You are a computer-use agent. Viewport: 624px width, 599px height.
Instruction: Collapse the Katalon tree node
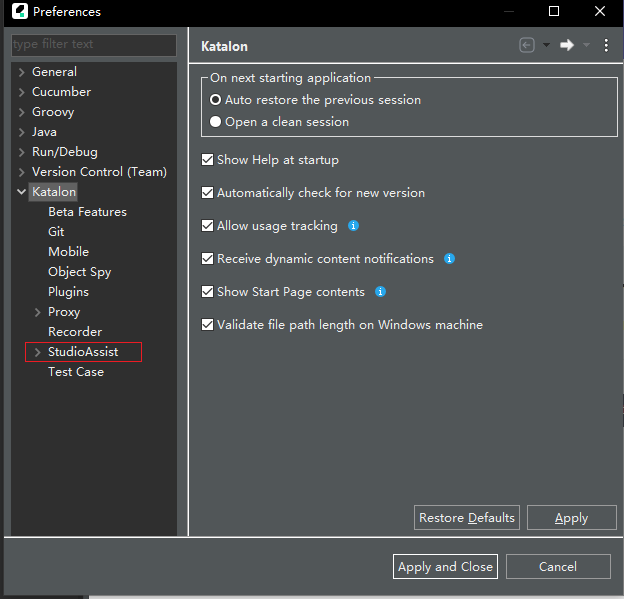coord(21,192)
